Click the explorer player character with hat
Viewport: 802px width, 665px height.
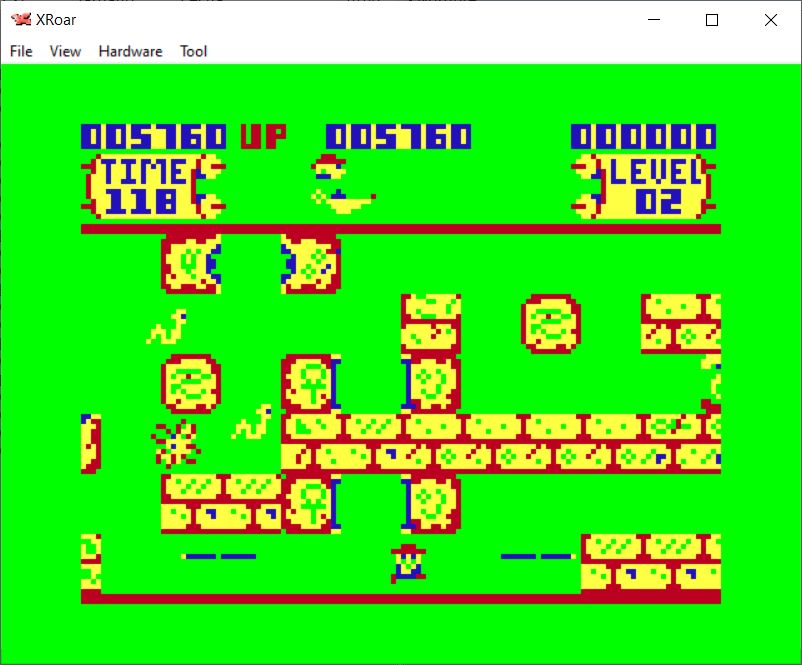[408, 564]
